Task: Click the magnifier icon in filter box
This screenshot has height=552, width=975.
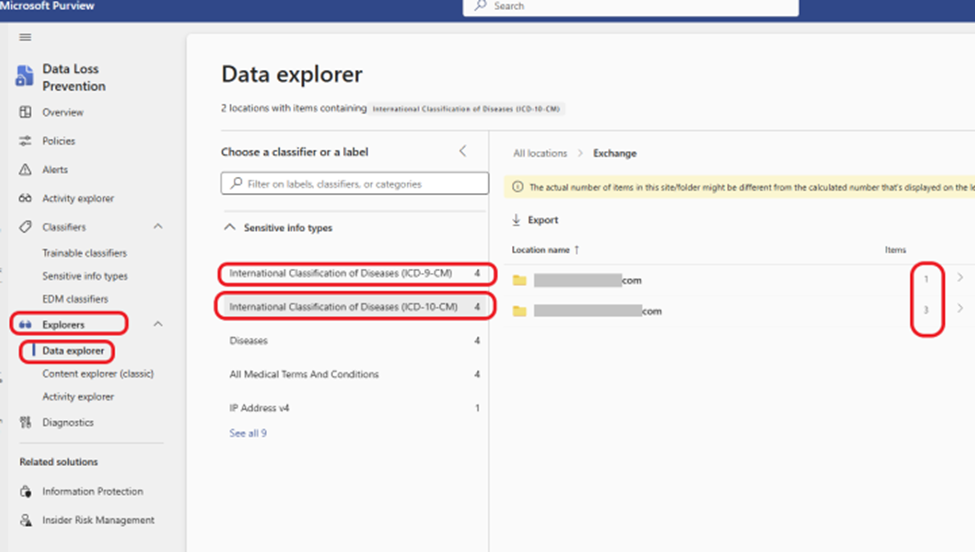Action: (x=236, y=183)
